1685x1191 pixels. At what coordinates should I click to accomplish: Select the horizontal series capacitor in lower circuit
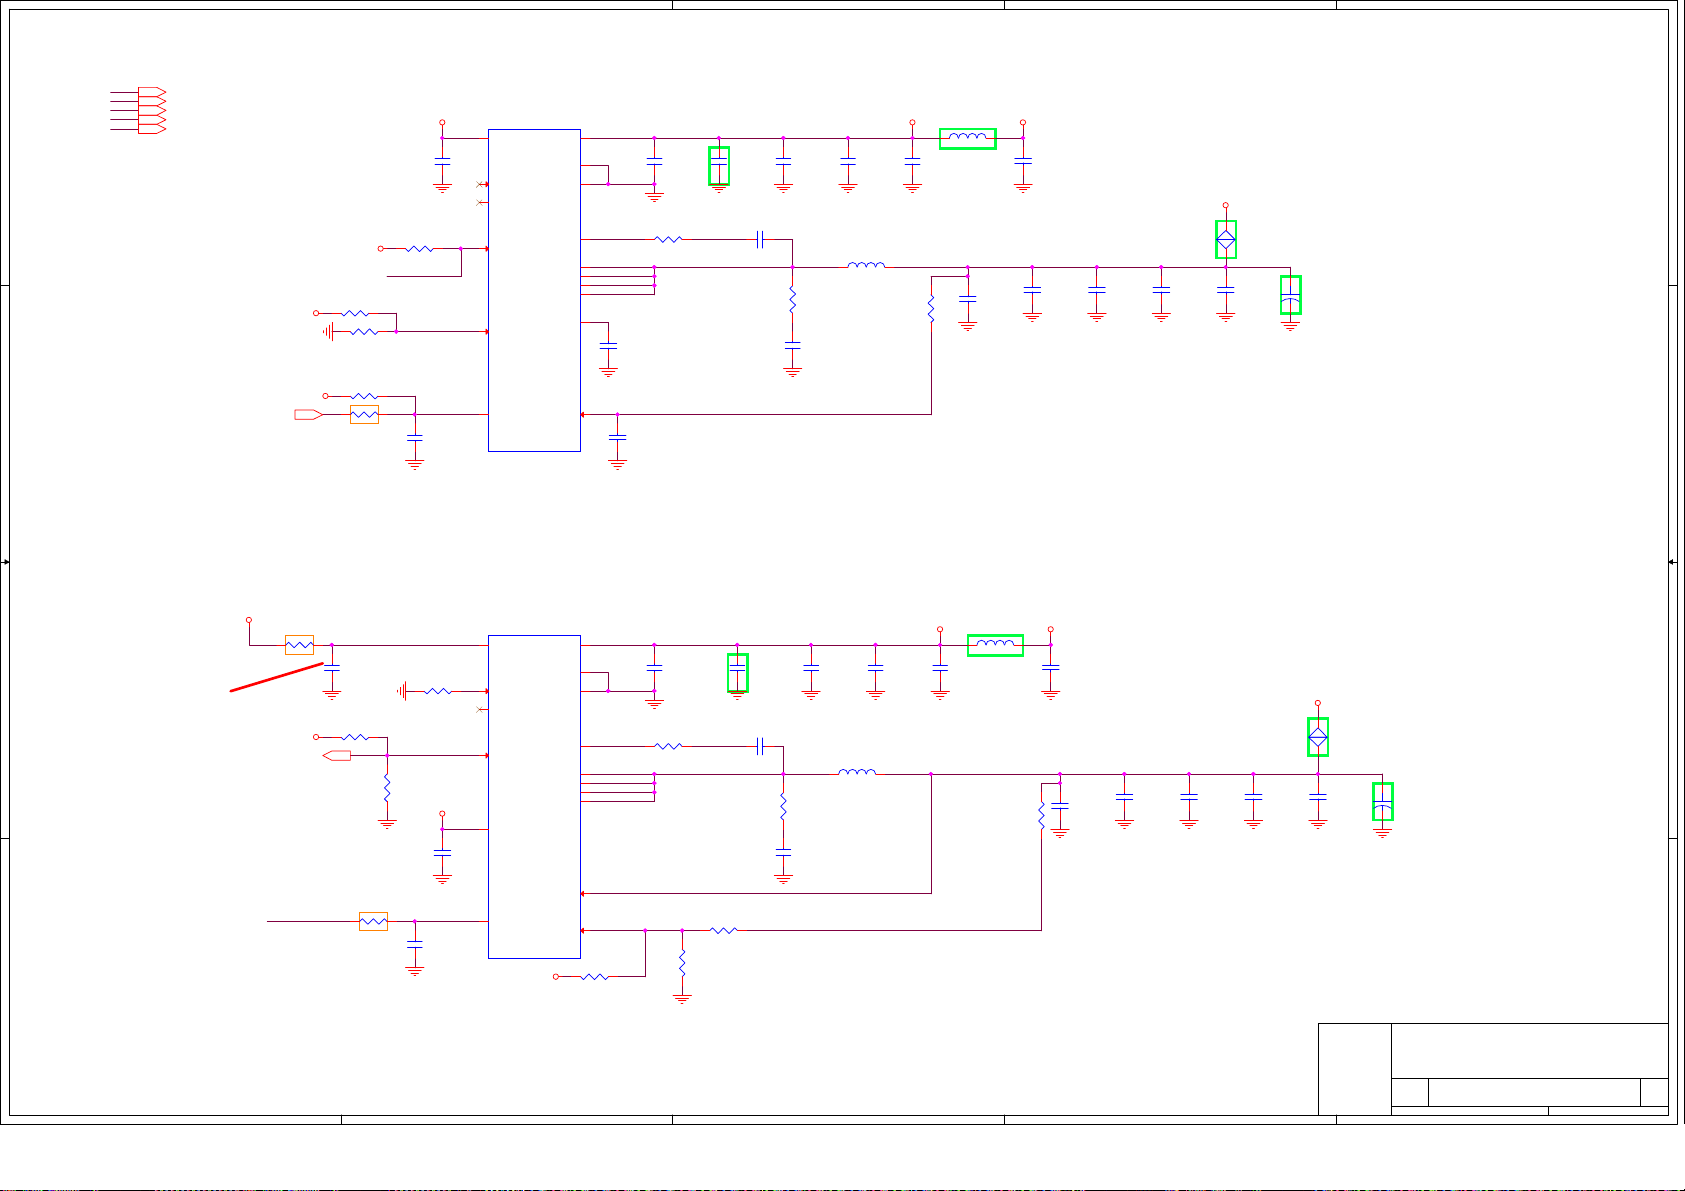761,746
